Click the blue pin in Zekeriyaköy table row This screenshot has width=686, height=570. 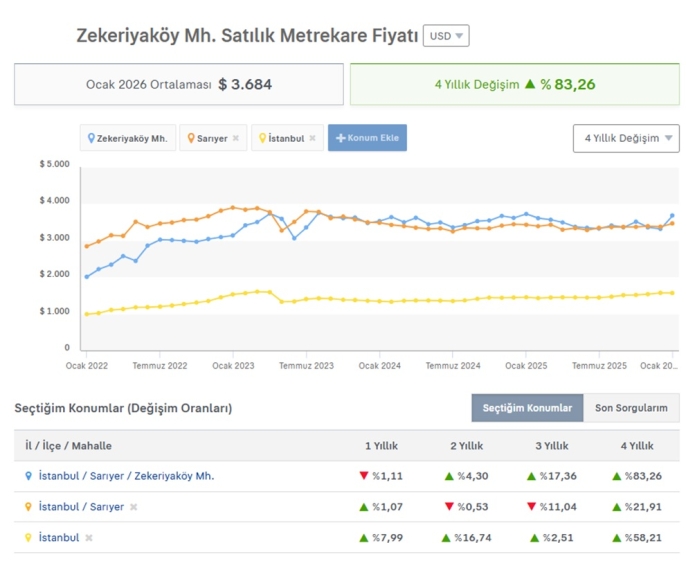pos(28,476)
